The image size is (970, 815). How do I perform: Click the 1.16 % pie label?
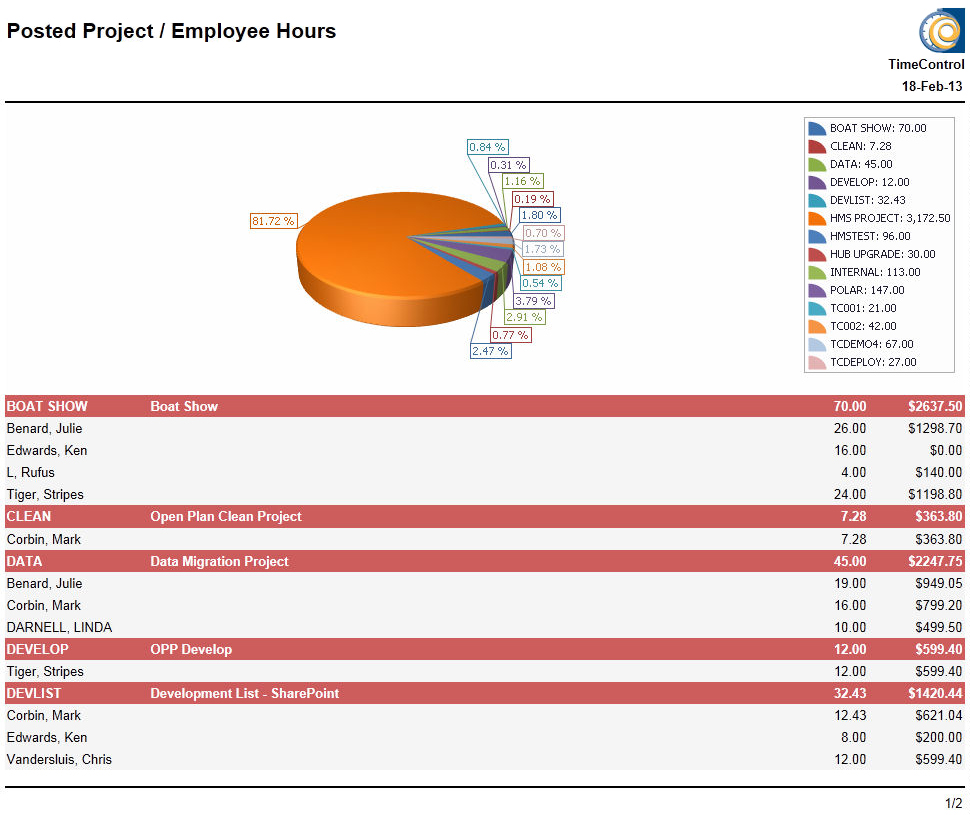pos(523,181)
